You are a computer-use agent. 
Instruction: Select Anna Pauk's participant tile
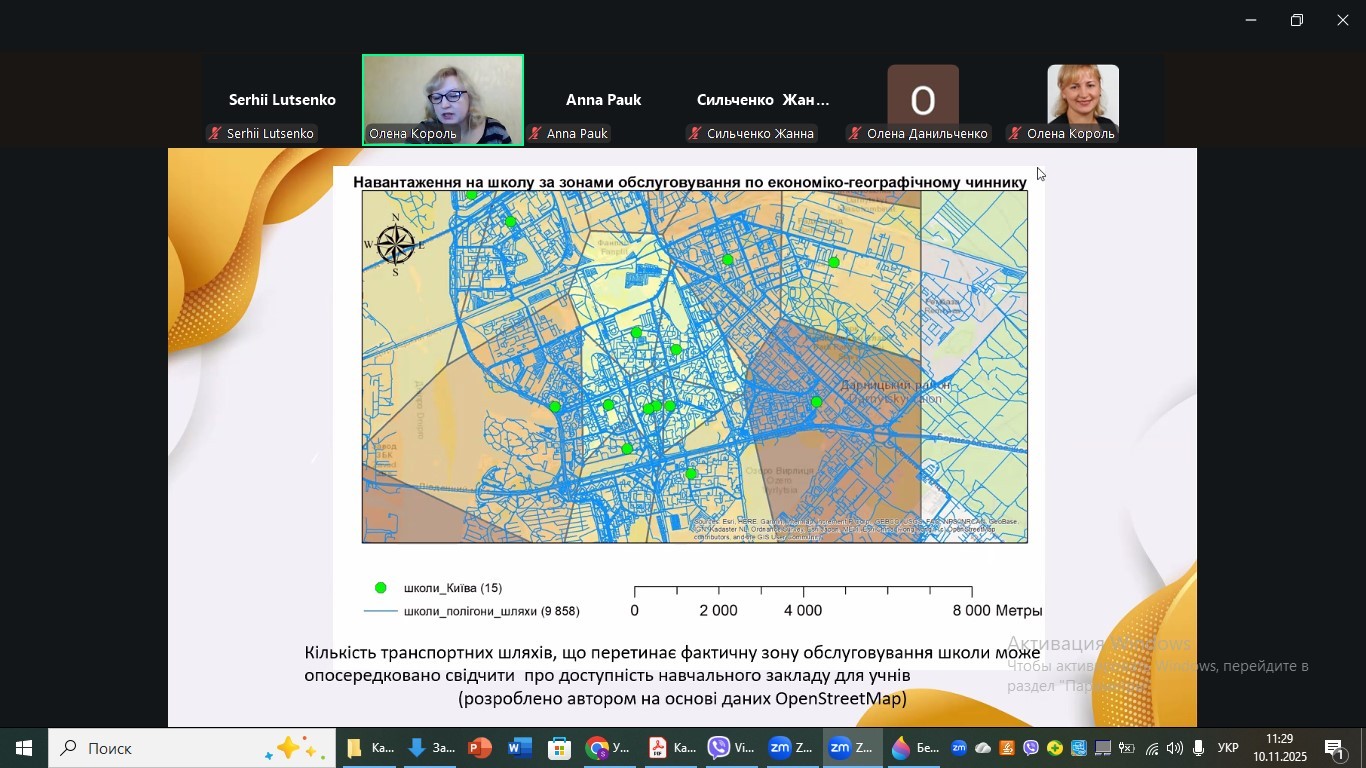[603, 101]
